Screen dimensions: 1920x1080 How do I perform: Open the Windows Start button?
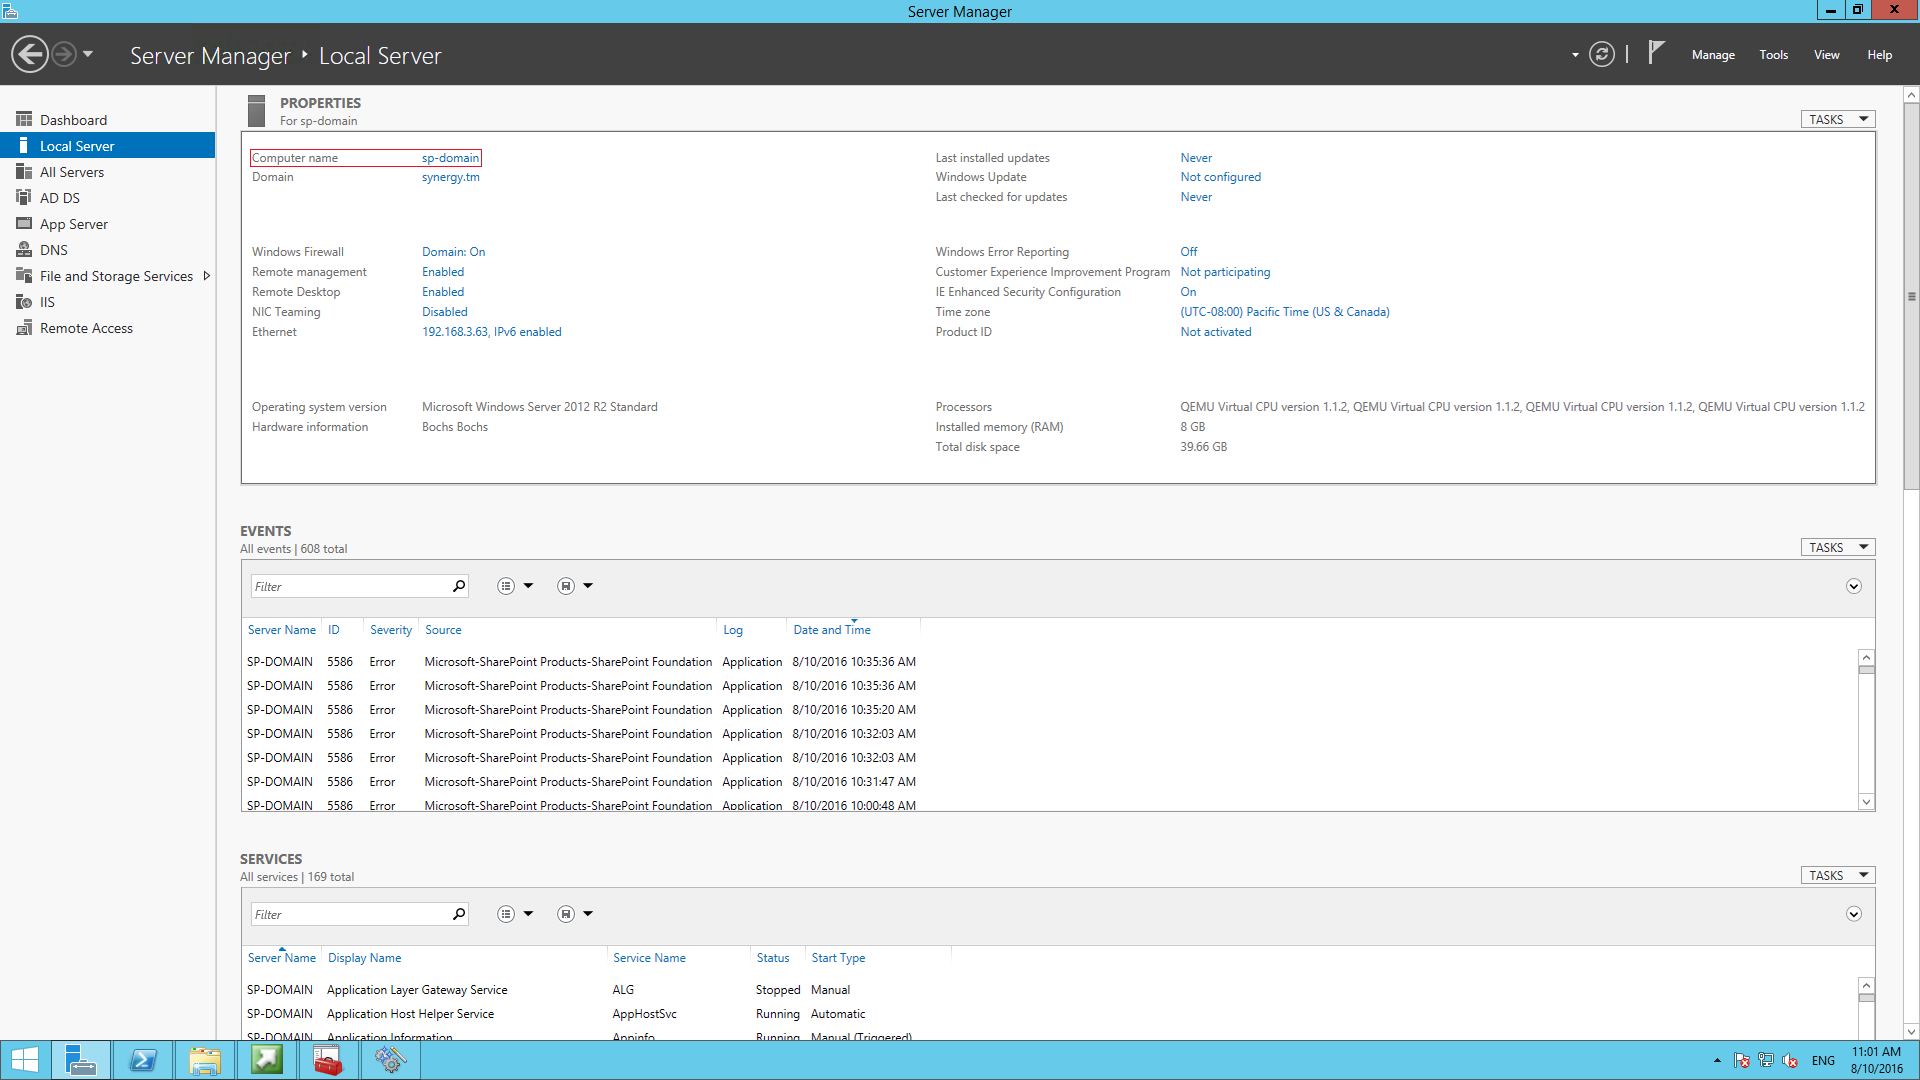pyautogui.click(x=24, y=1060)
